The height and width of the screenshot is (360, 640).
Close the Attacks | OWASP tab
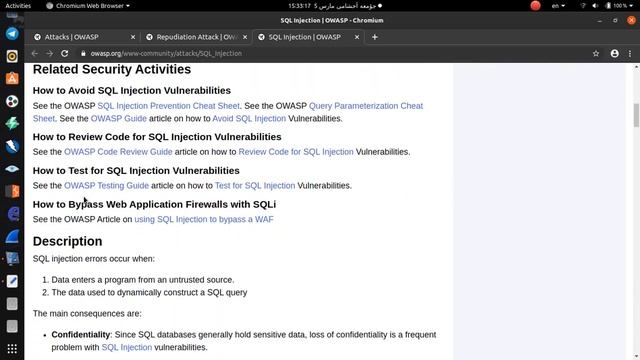point(133,37)
